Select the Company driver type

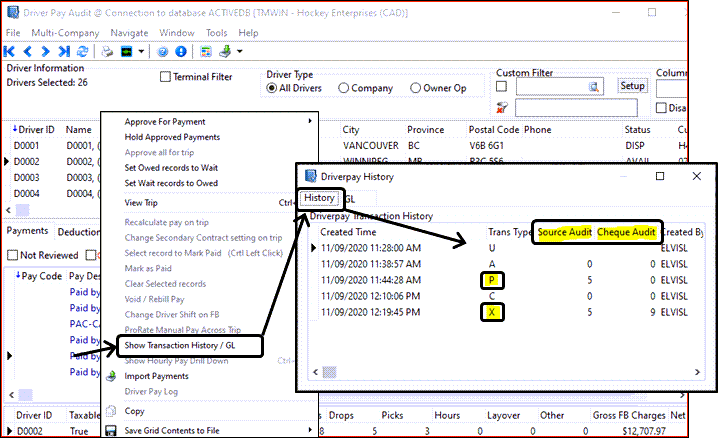(x=345, y=88)
